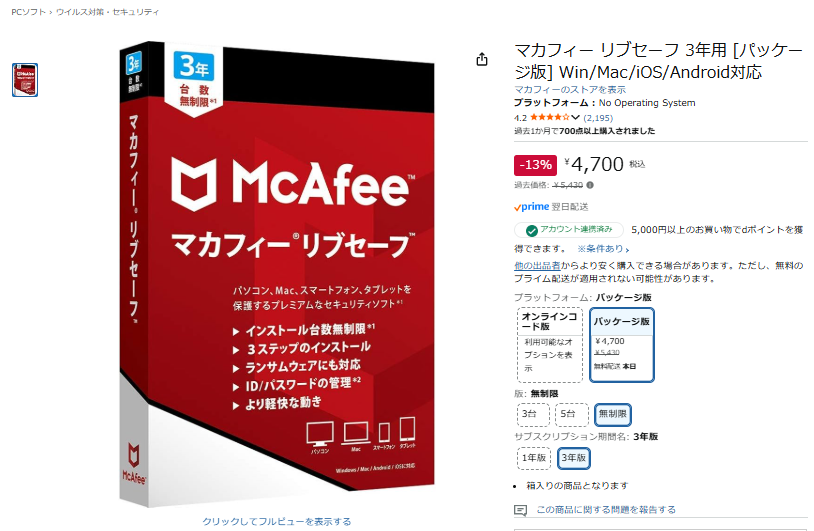Expand the ※条件あり conditions link
Viewport: 814px width, 531px height.
point(603,249)
